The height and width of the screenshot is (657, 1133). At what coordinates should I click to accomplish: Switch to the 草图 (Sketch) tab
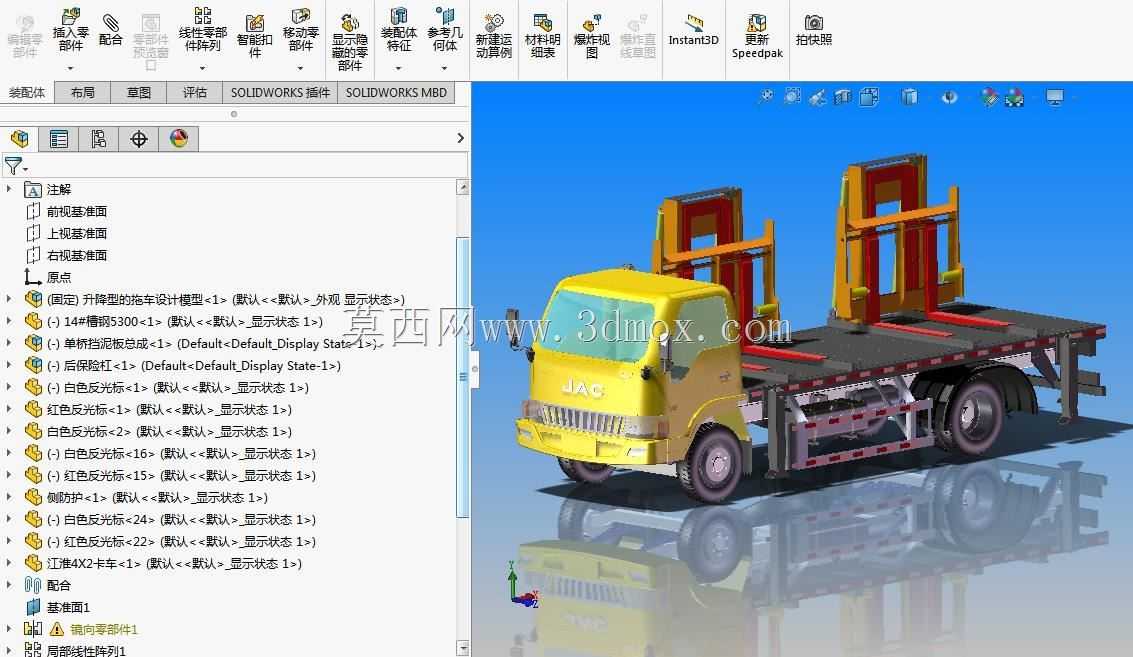click(x=139, y=93)
